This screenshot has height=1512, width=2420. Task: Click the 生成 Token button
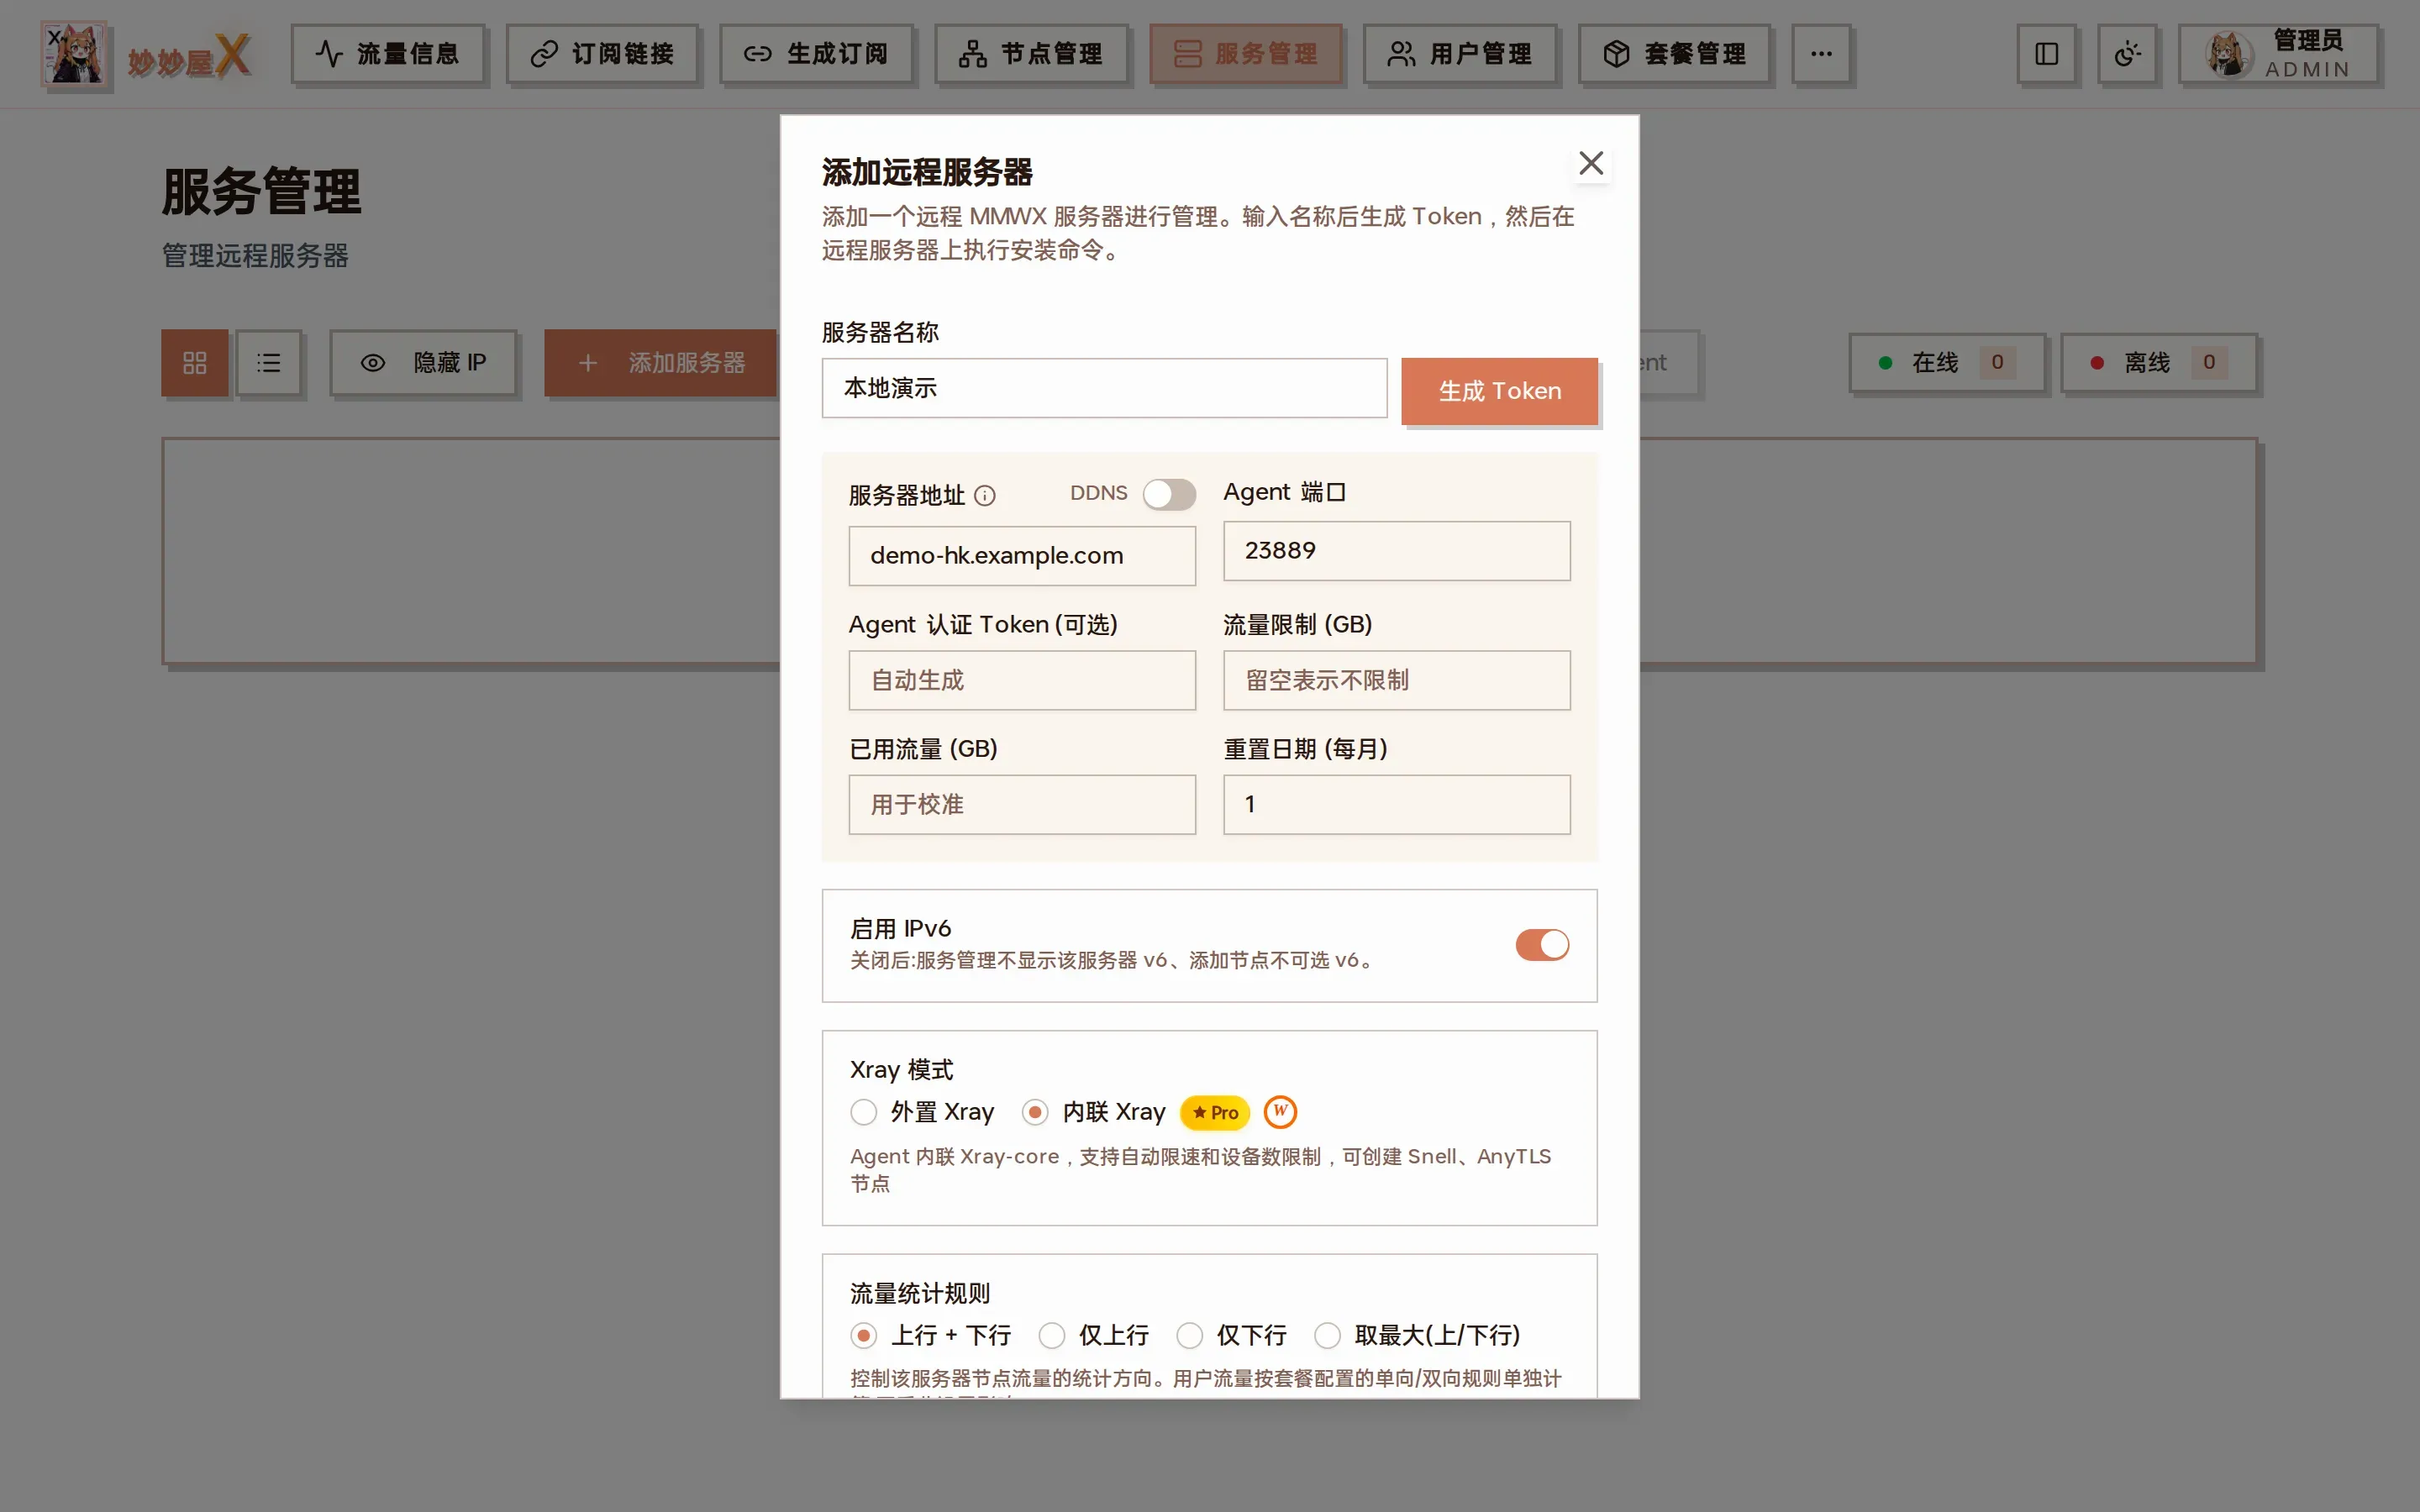[x=1499, y=391]
